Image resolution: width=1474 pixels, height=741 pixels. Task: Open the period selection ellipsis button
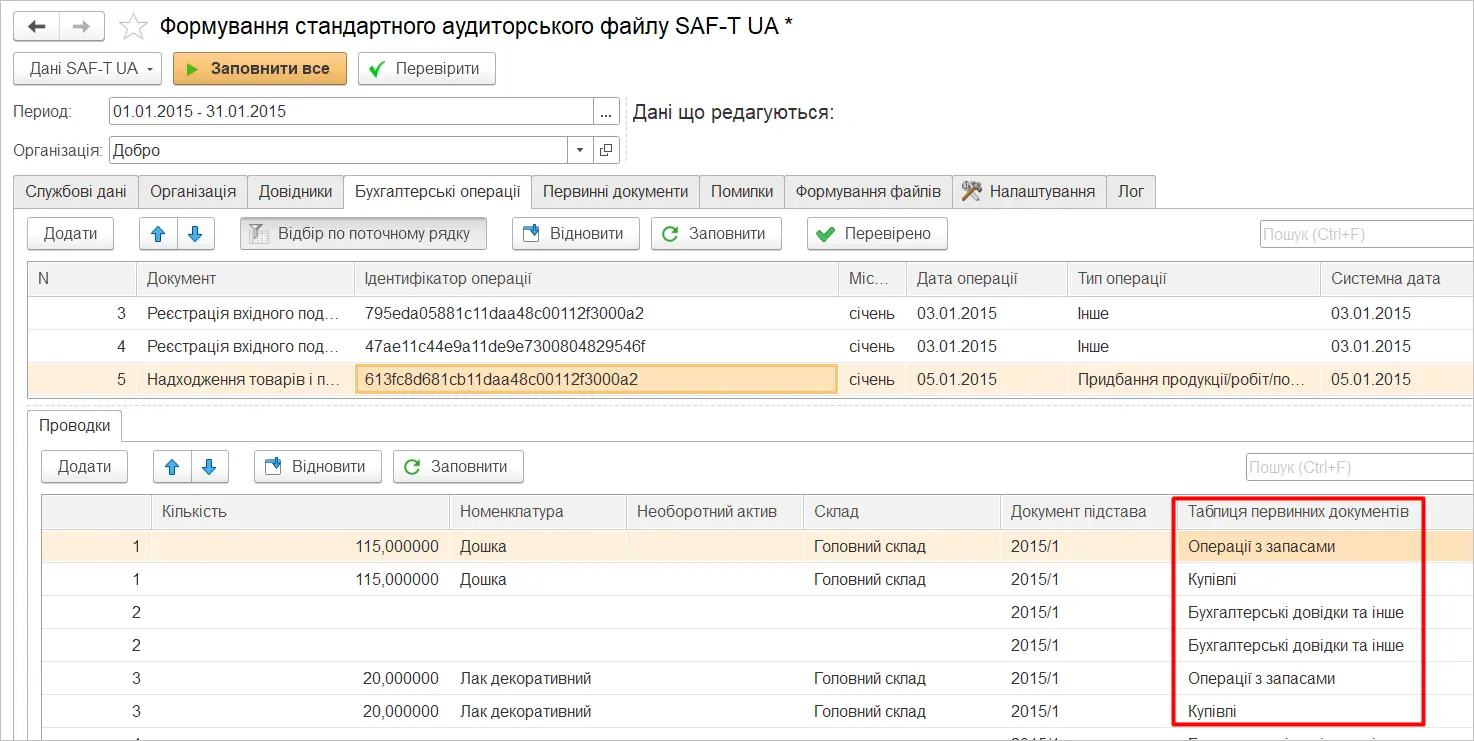point(606,112)
